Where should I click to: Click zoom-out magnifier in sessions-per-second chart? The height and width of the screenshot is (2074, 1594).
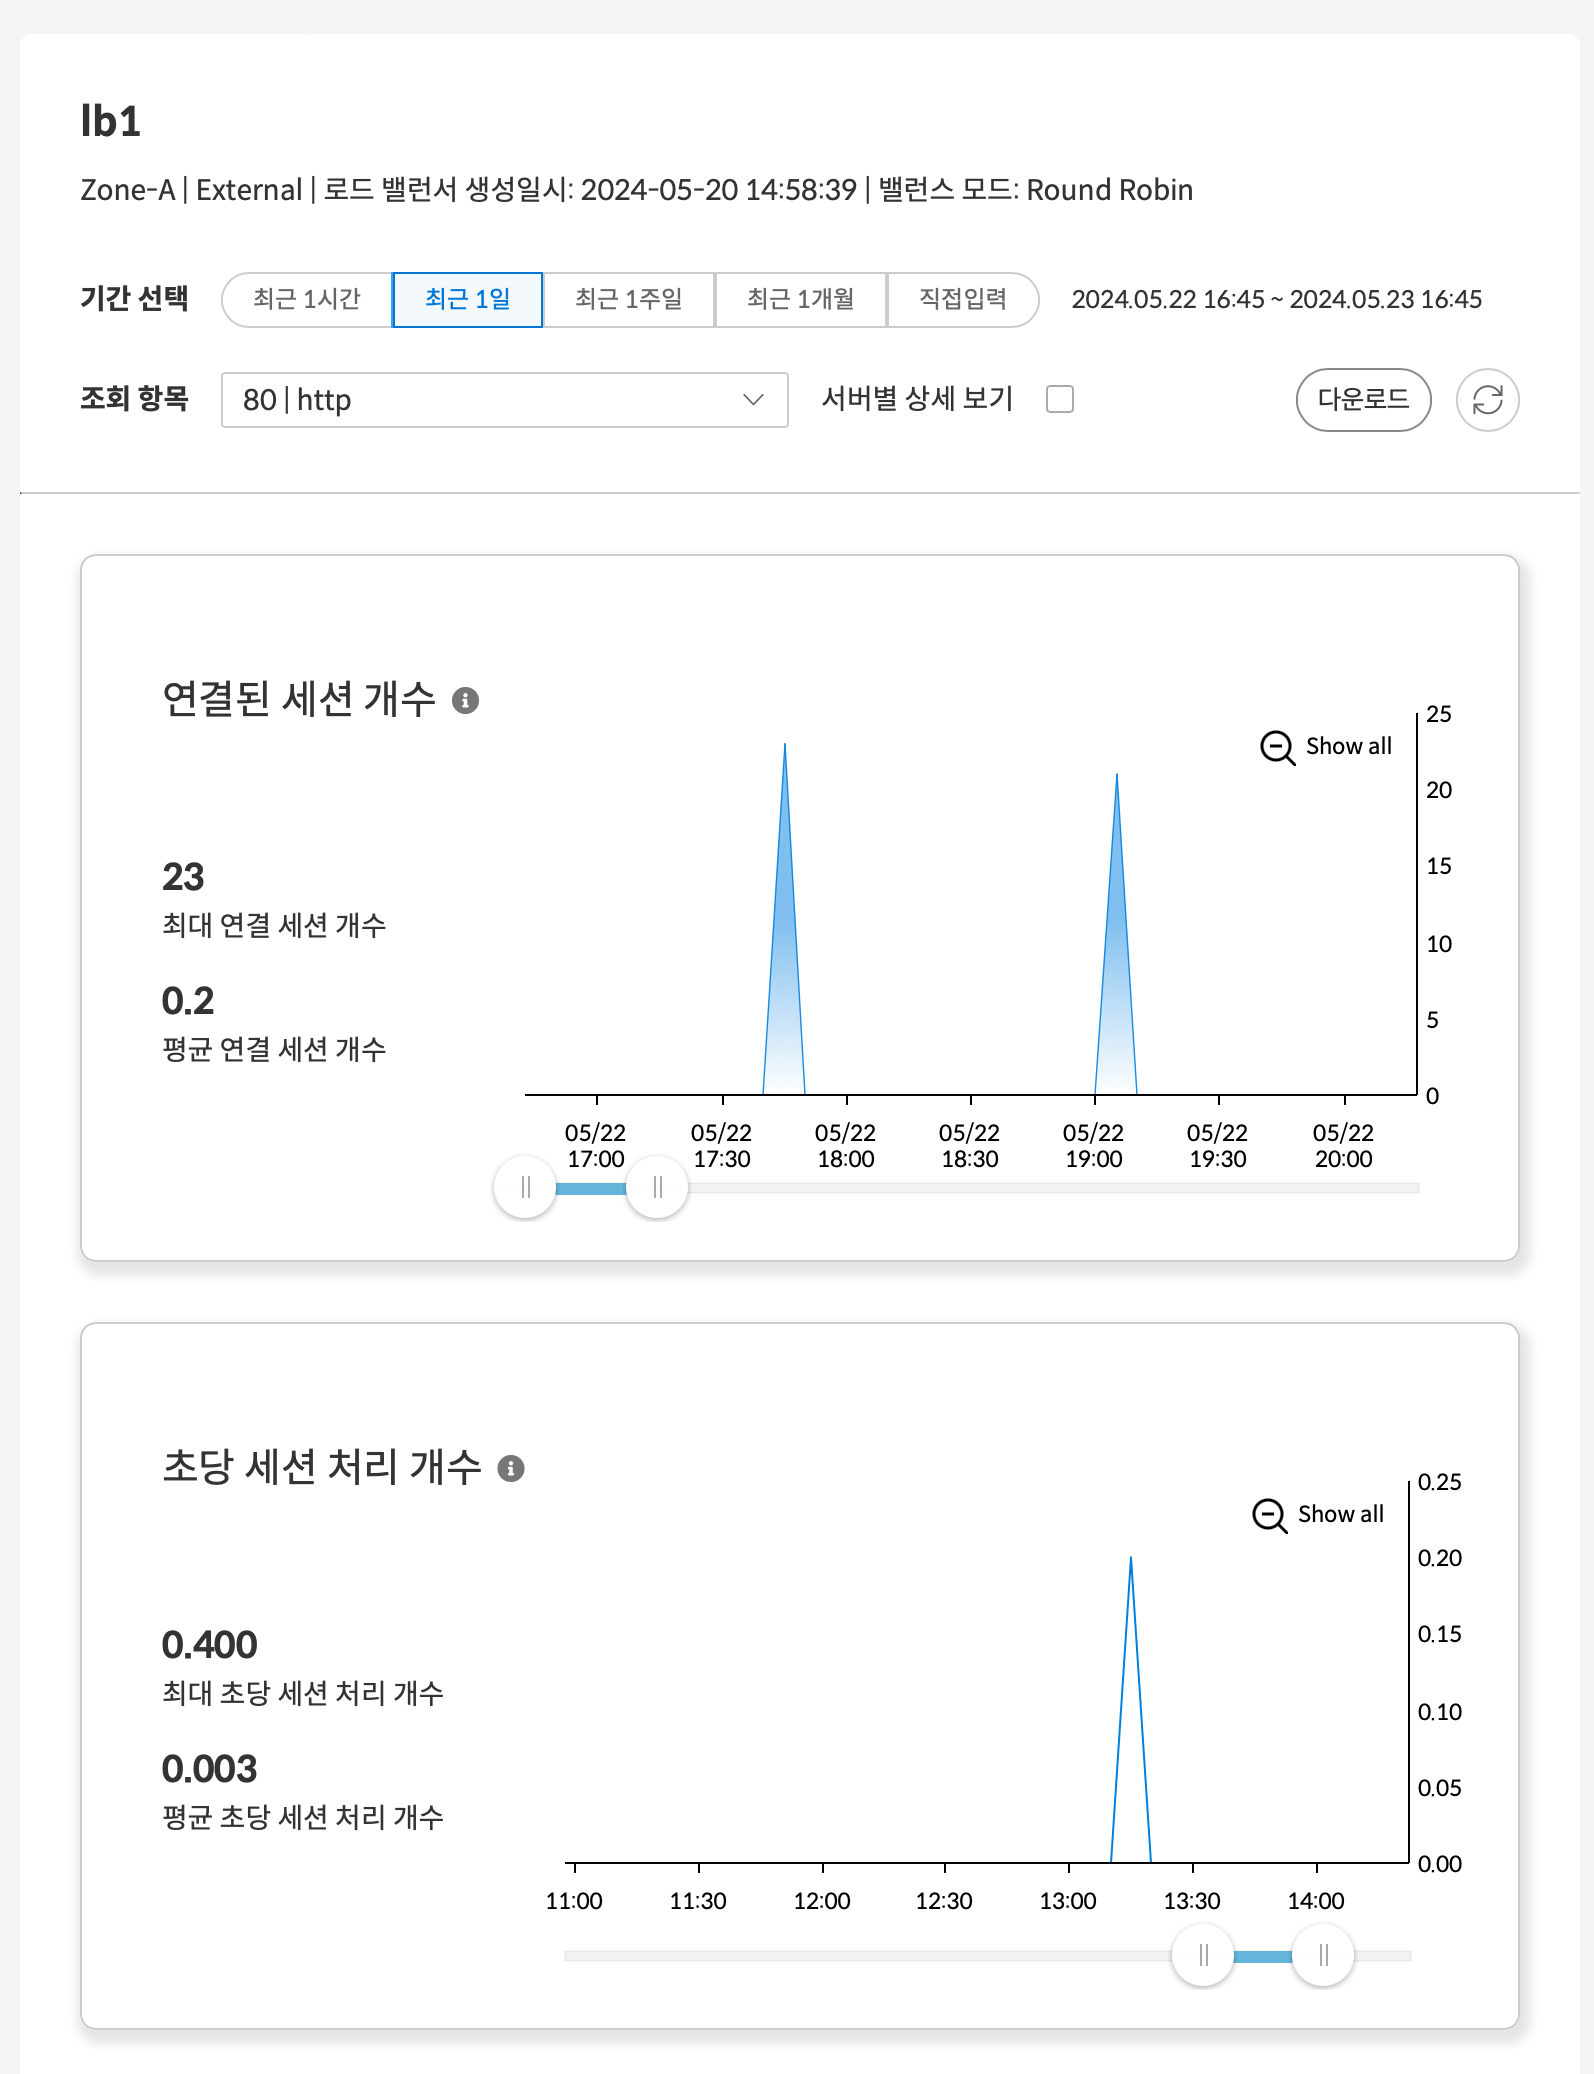coord(1269,1515)
